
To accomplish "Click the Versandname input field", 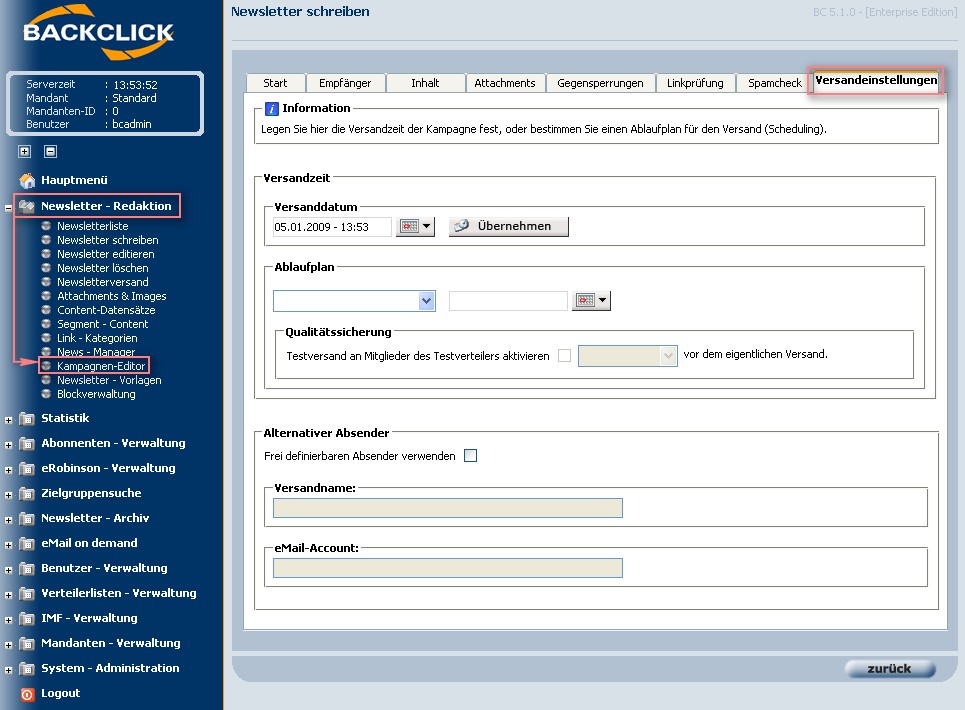I will pos(447,508).
